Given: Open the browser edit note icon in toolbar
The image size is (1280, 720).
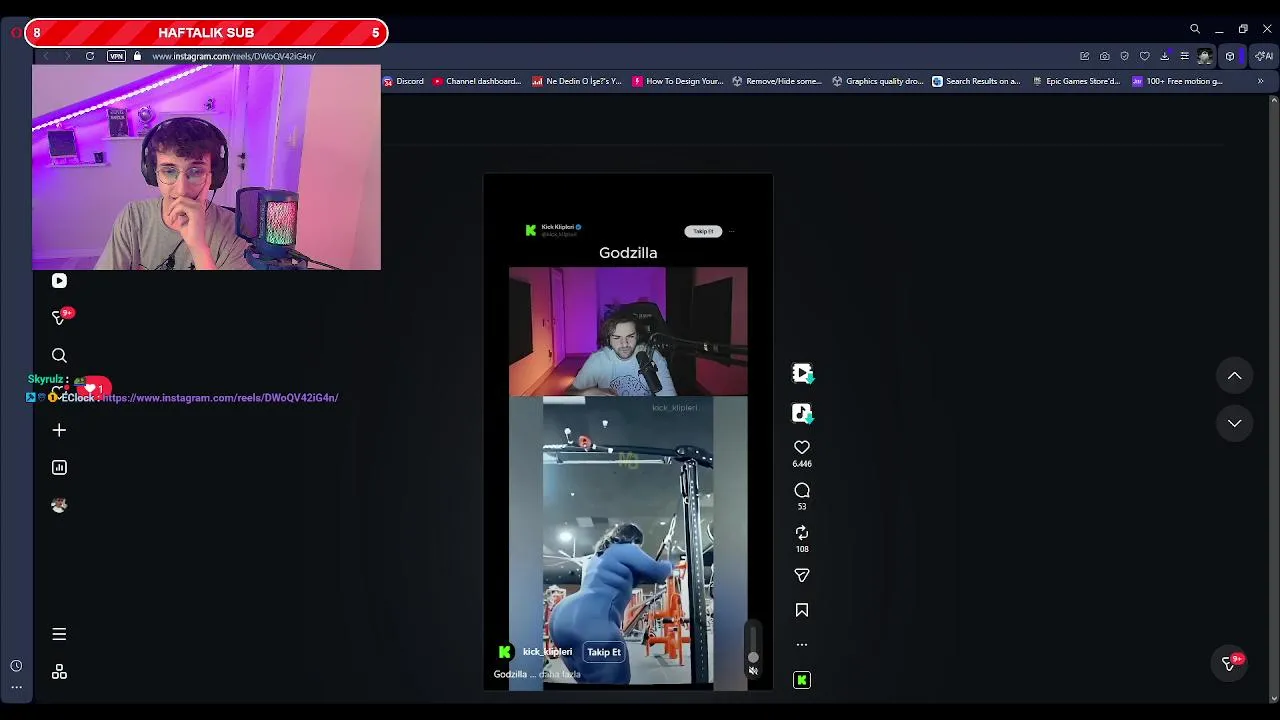Looking at the screenshot, I should click(x=1084, y=56).
